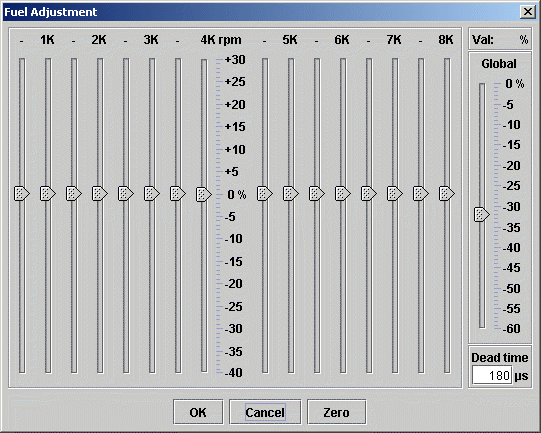
Task: Click the 6K rpm slider thumb
Action: (x=343, y=193)
